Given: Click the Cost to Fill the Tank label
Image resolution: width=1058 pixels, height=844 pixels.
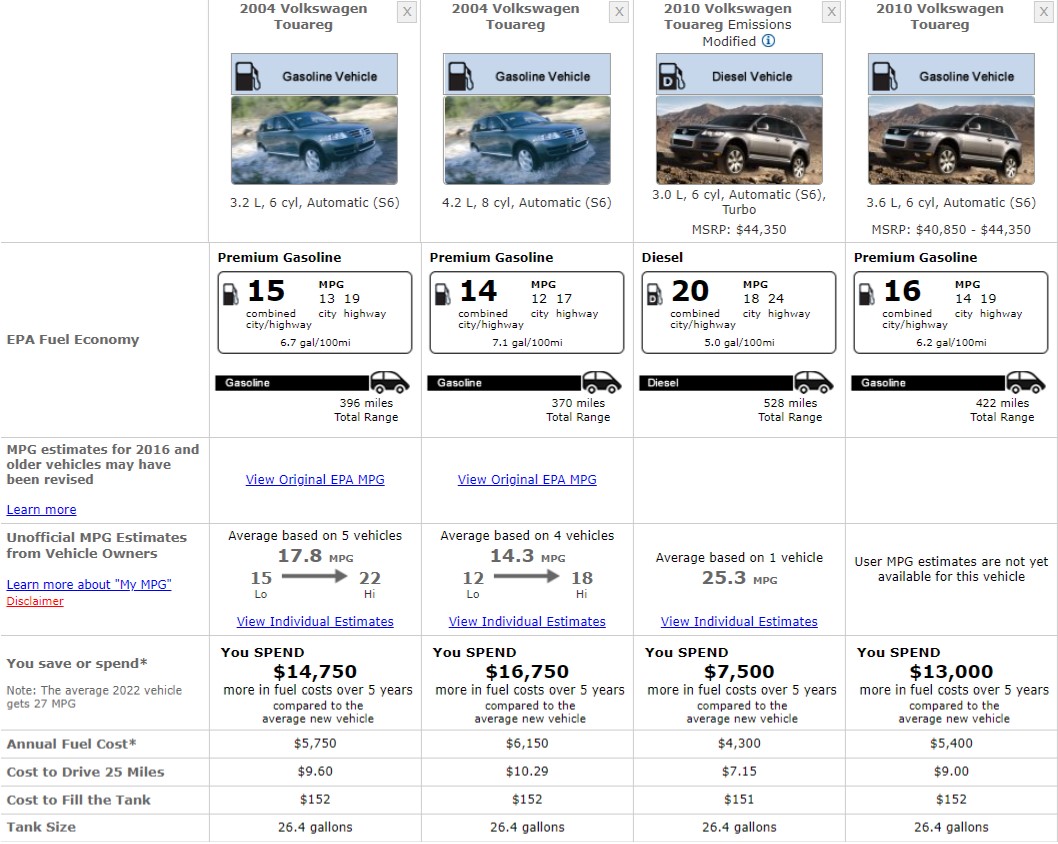Looking at the screenshot, I should coord(79,800).
